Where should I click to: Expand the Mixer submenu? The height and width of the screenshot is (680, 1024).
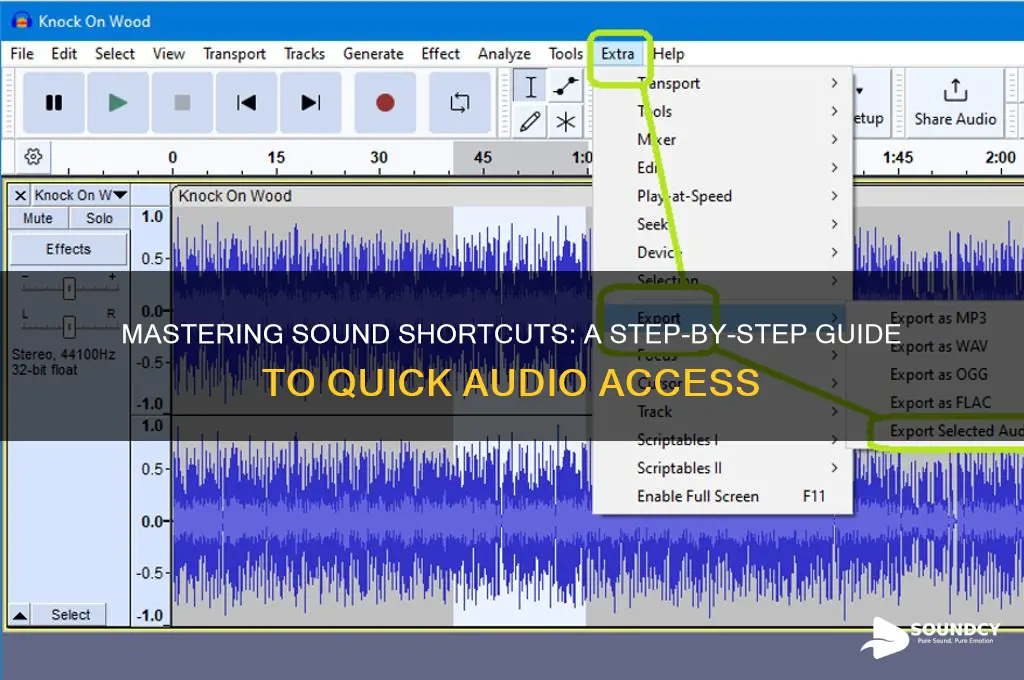[722, 139]
